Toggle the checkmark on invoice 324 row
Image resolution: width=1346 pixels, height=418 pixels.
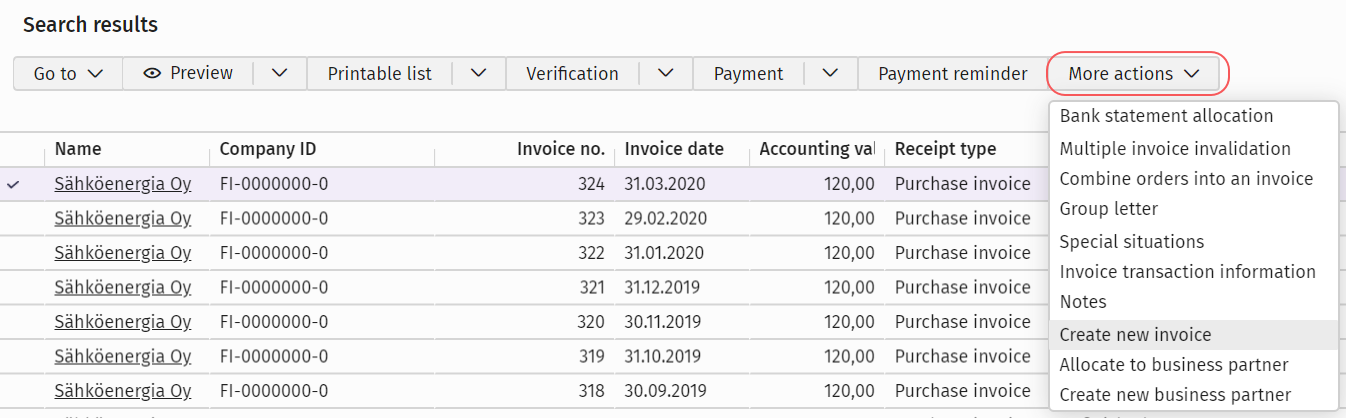[x=13, y=184]
